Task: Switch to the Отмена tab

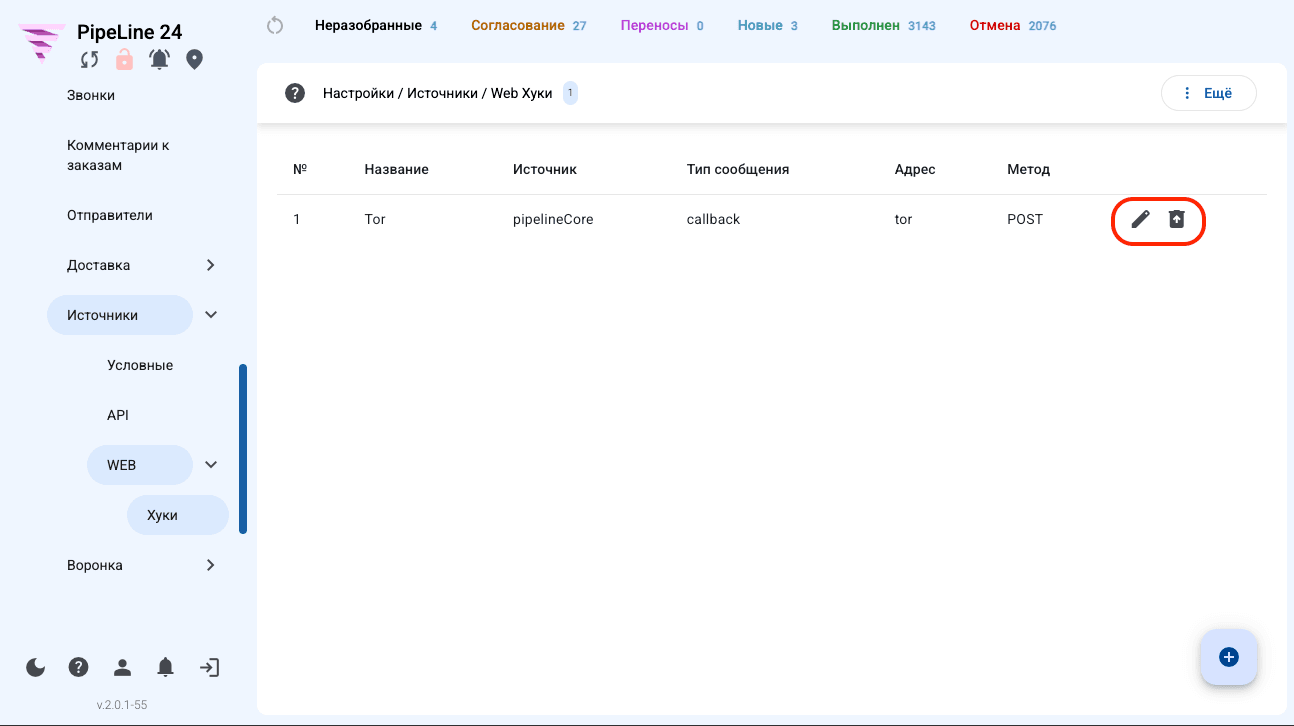Action: coord(1012,25)
